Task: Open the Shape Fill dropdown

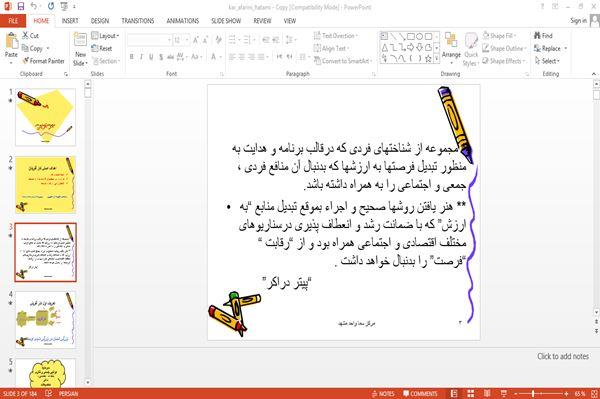Action: tap(500, 36)
